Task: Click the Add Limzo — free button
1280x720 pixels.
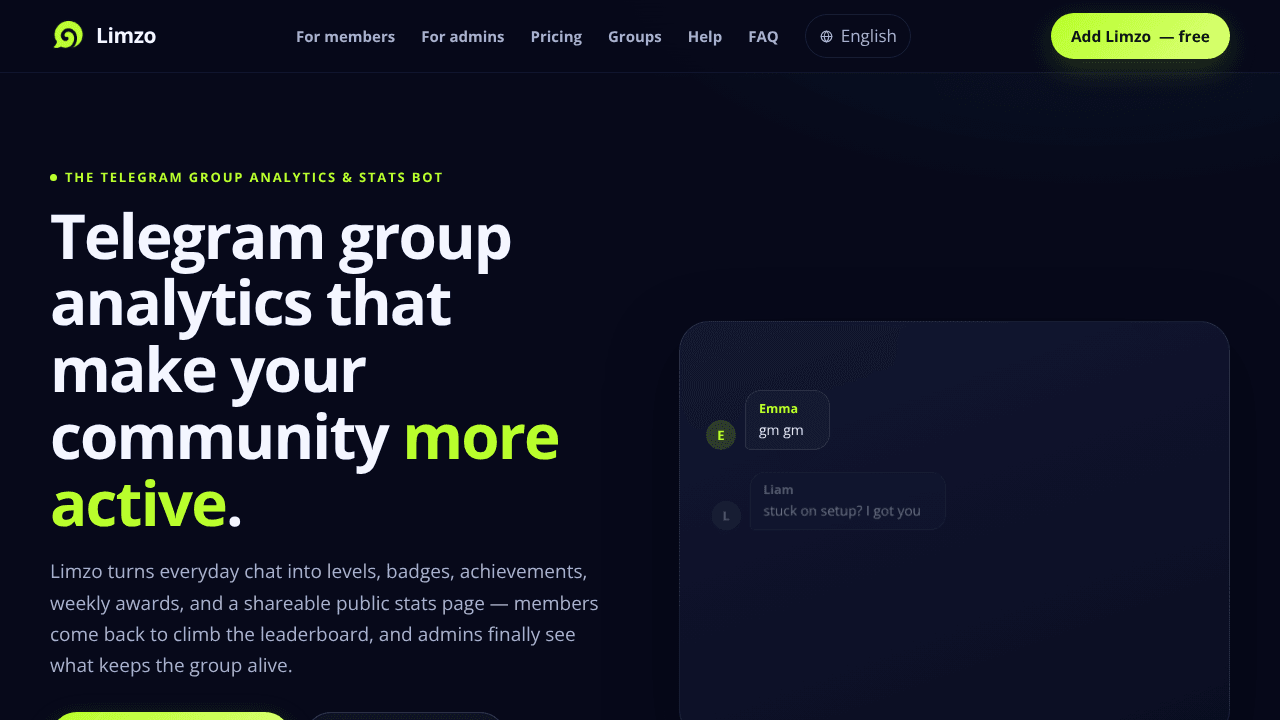Action: point(1140,36)
